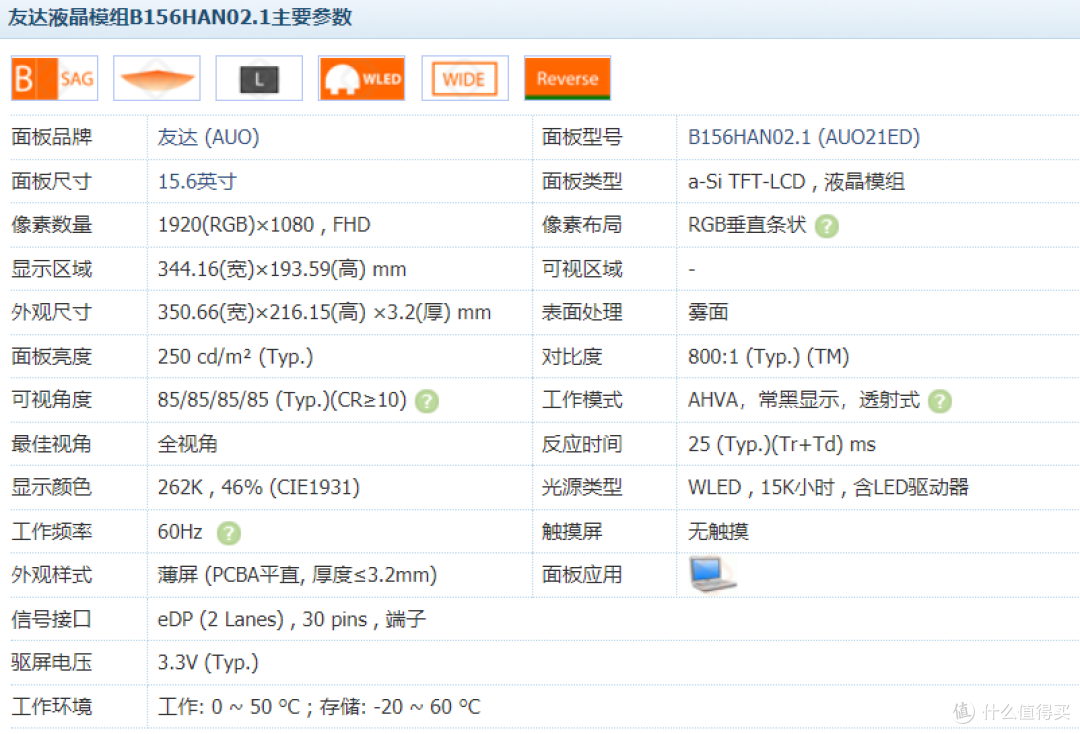Click the 光源类型 row label
Image resolution: width=1080 pixels, height=734 pixels.
pos(582,487)
